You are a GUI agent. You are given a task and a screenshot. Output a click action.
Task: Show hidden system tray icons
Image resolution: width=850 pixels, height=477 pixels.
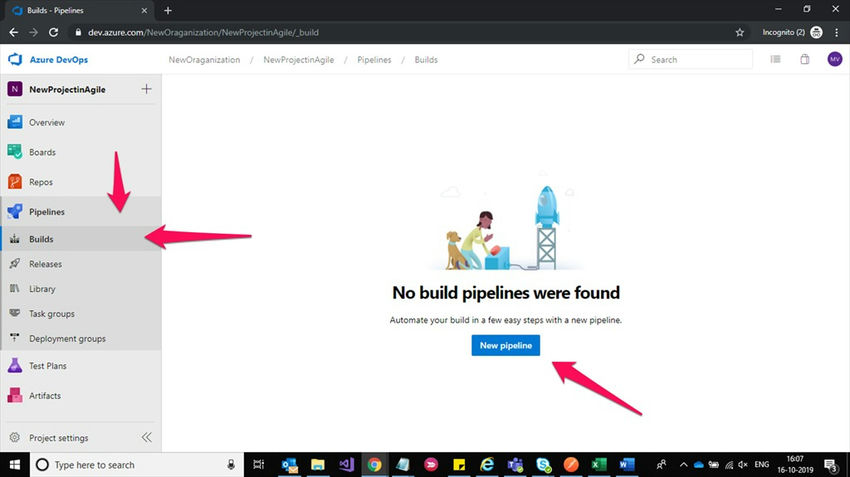(x=684, y=465)
